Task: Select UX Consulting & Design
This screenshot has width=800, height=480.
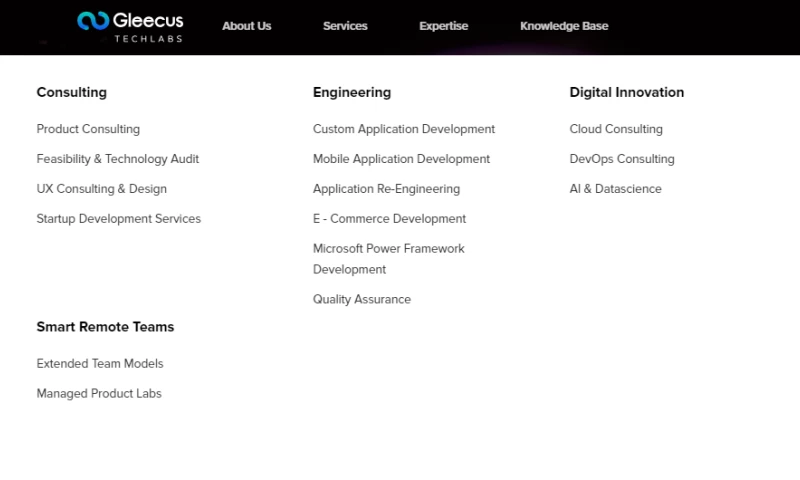Action: click(102, 189)
